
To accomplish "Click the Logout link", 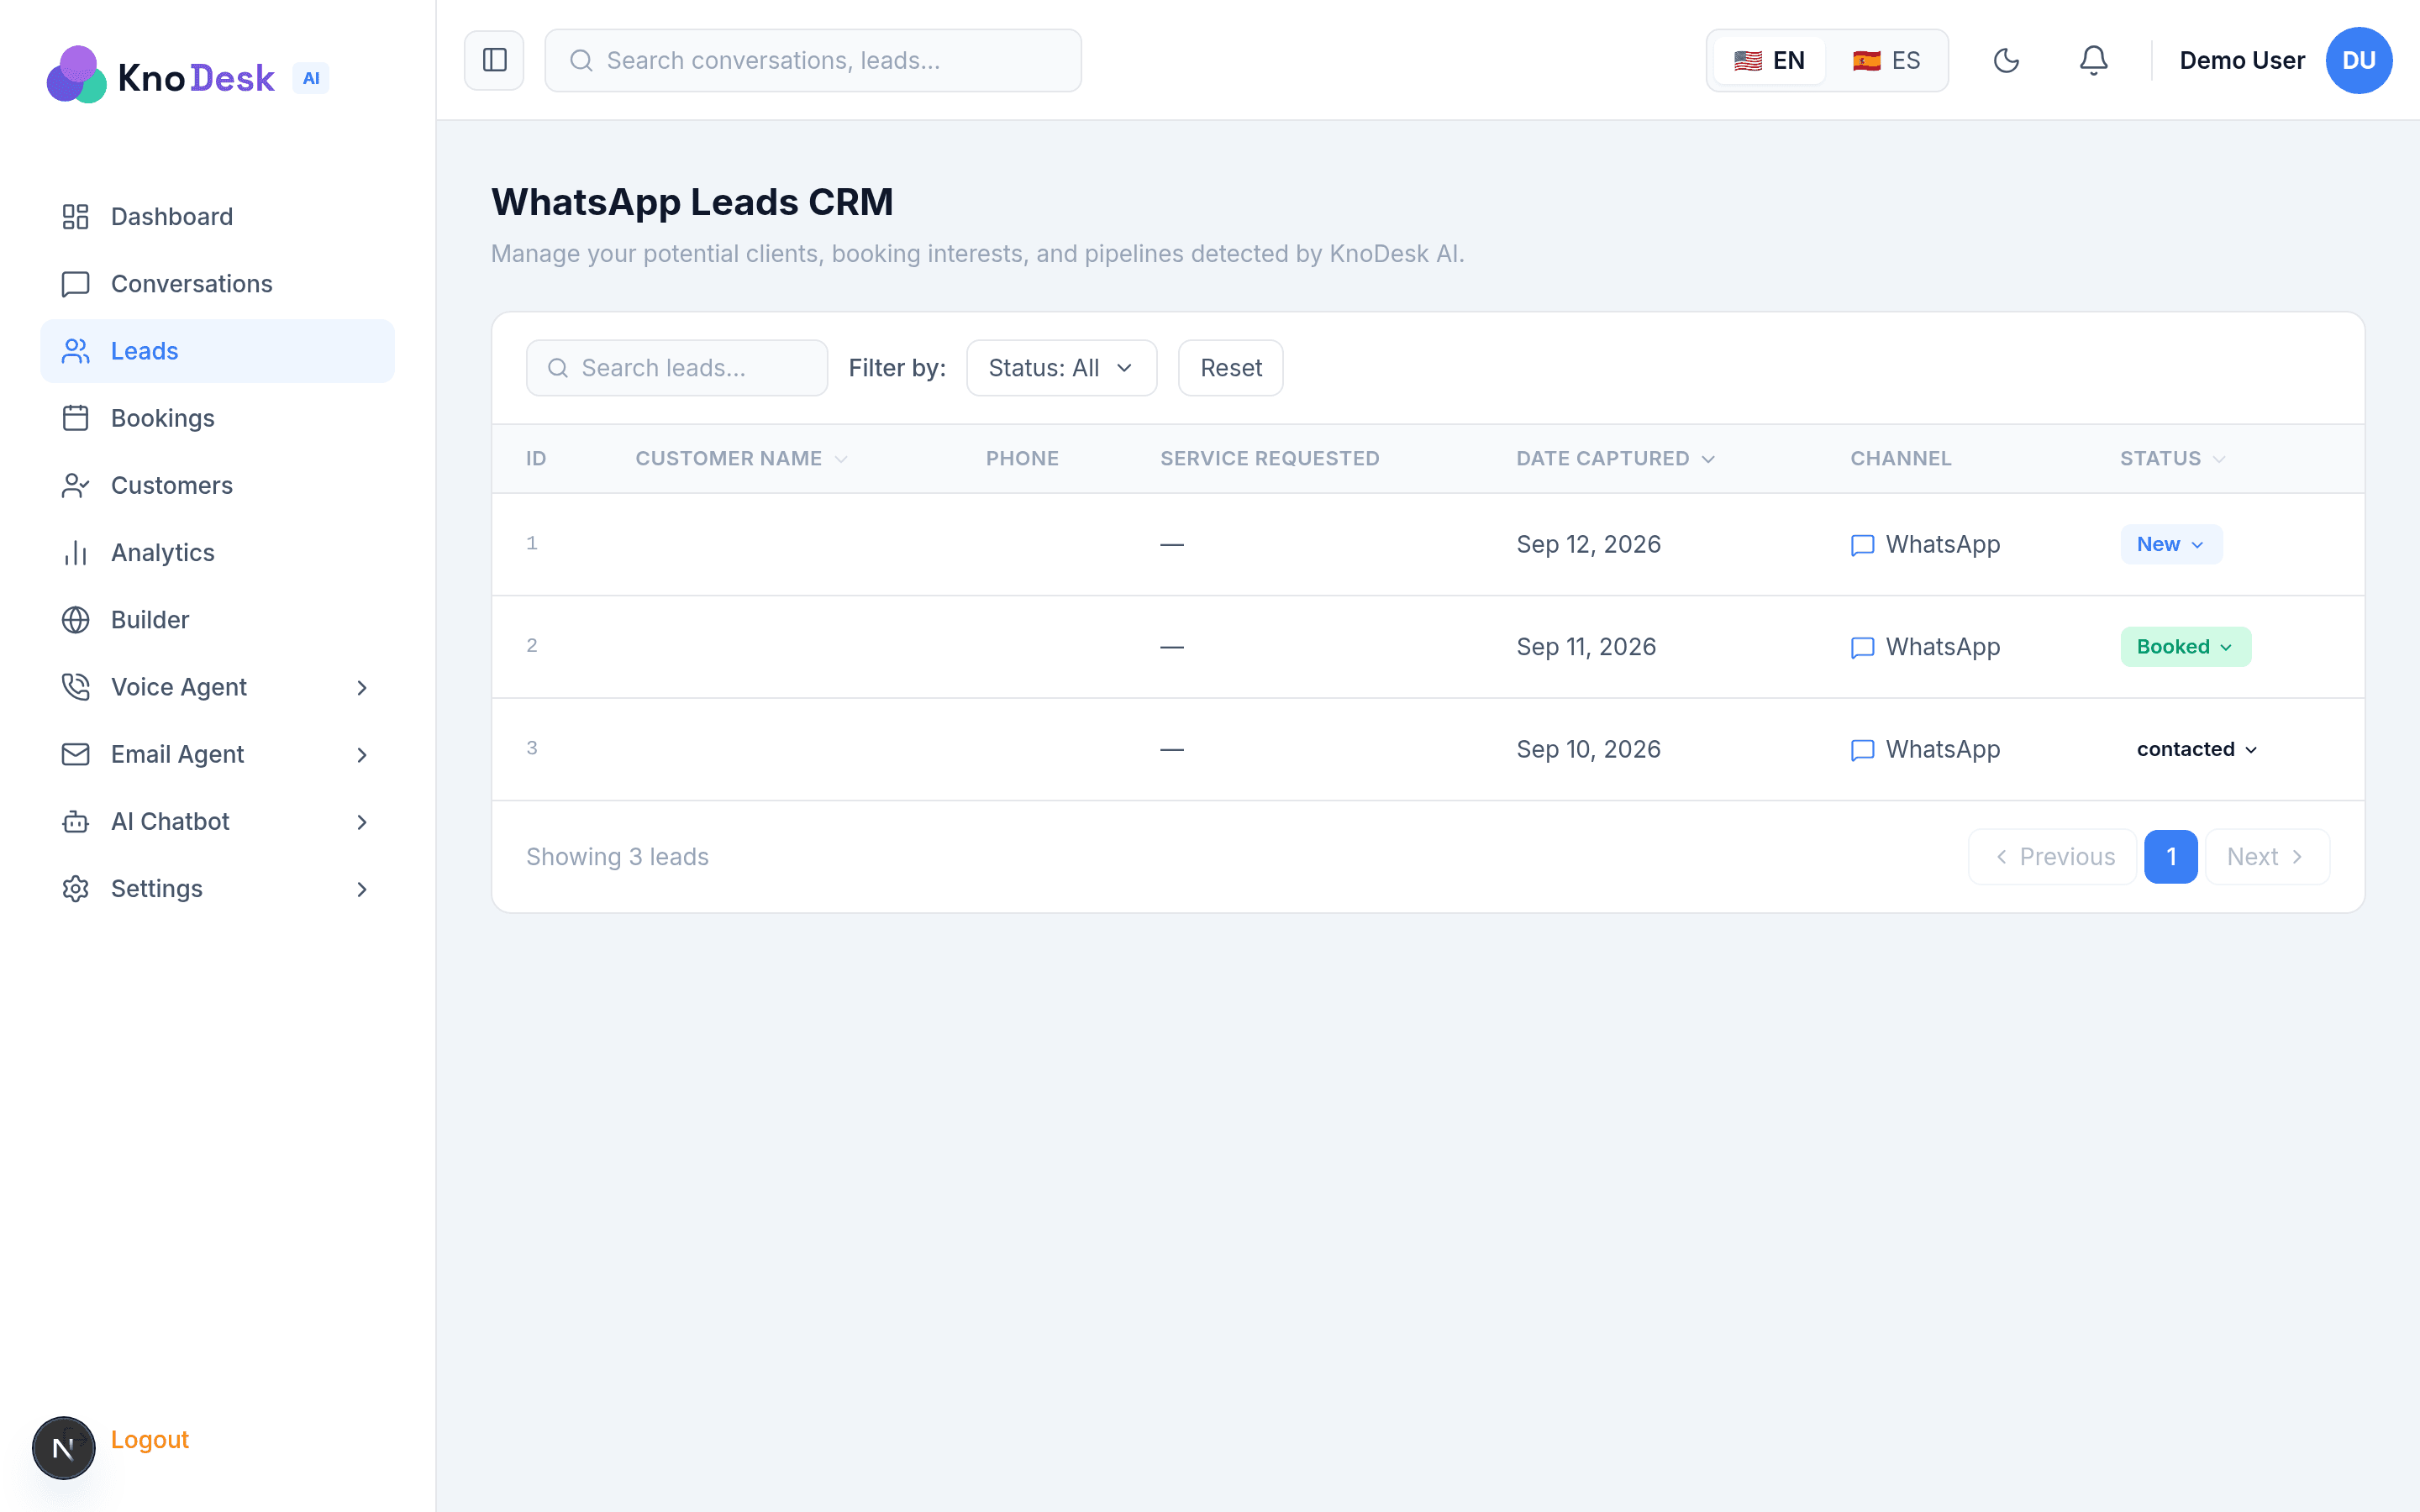I will (x=150, y=1439).
